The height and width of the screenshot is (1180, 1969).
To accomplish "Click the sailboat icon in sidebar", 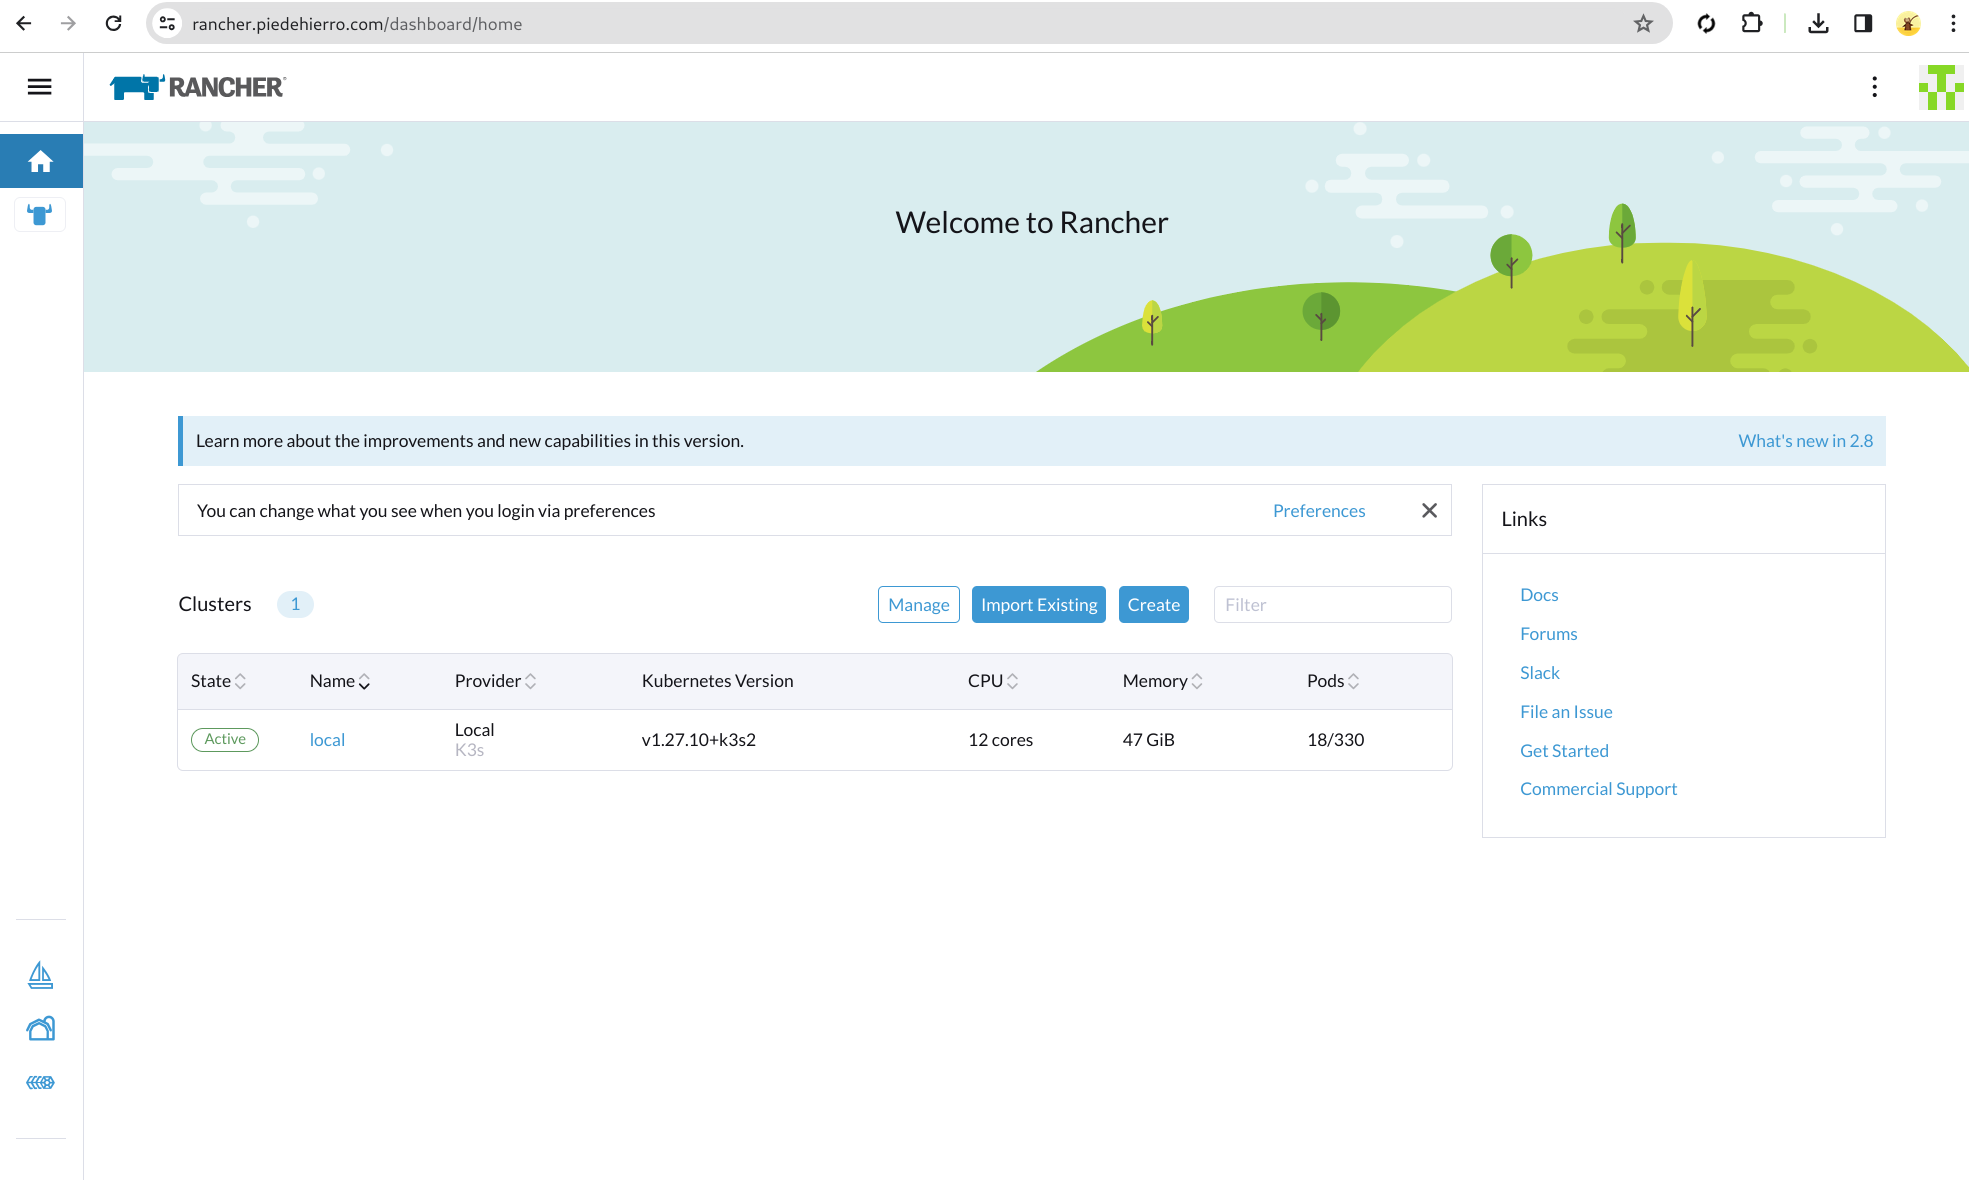I will click(x=41, y=974).
